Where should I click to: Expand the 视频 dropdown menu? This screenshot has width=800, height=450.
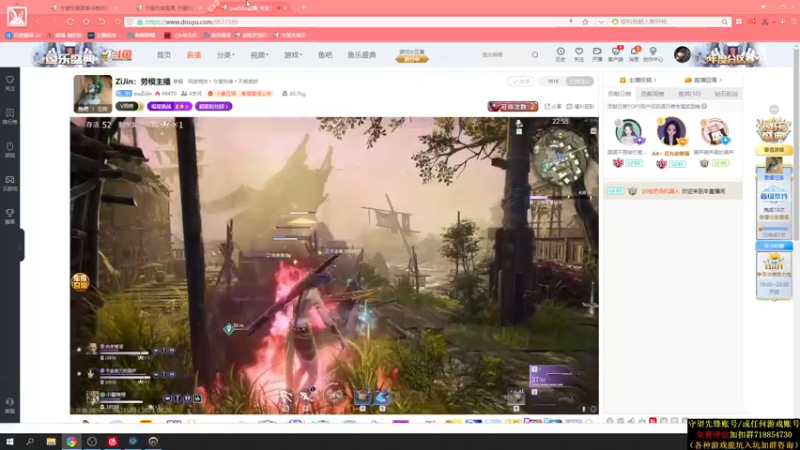(x=259, y=55)
